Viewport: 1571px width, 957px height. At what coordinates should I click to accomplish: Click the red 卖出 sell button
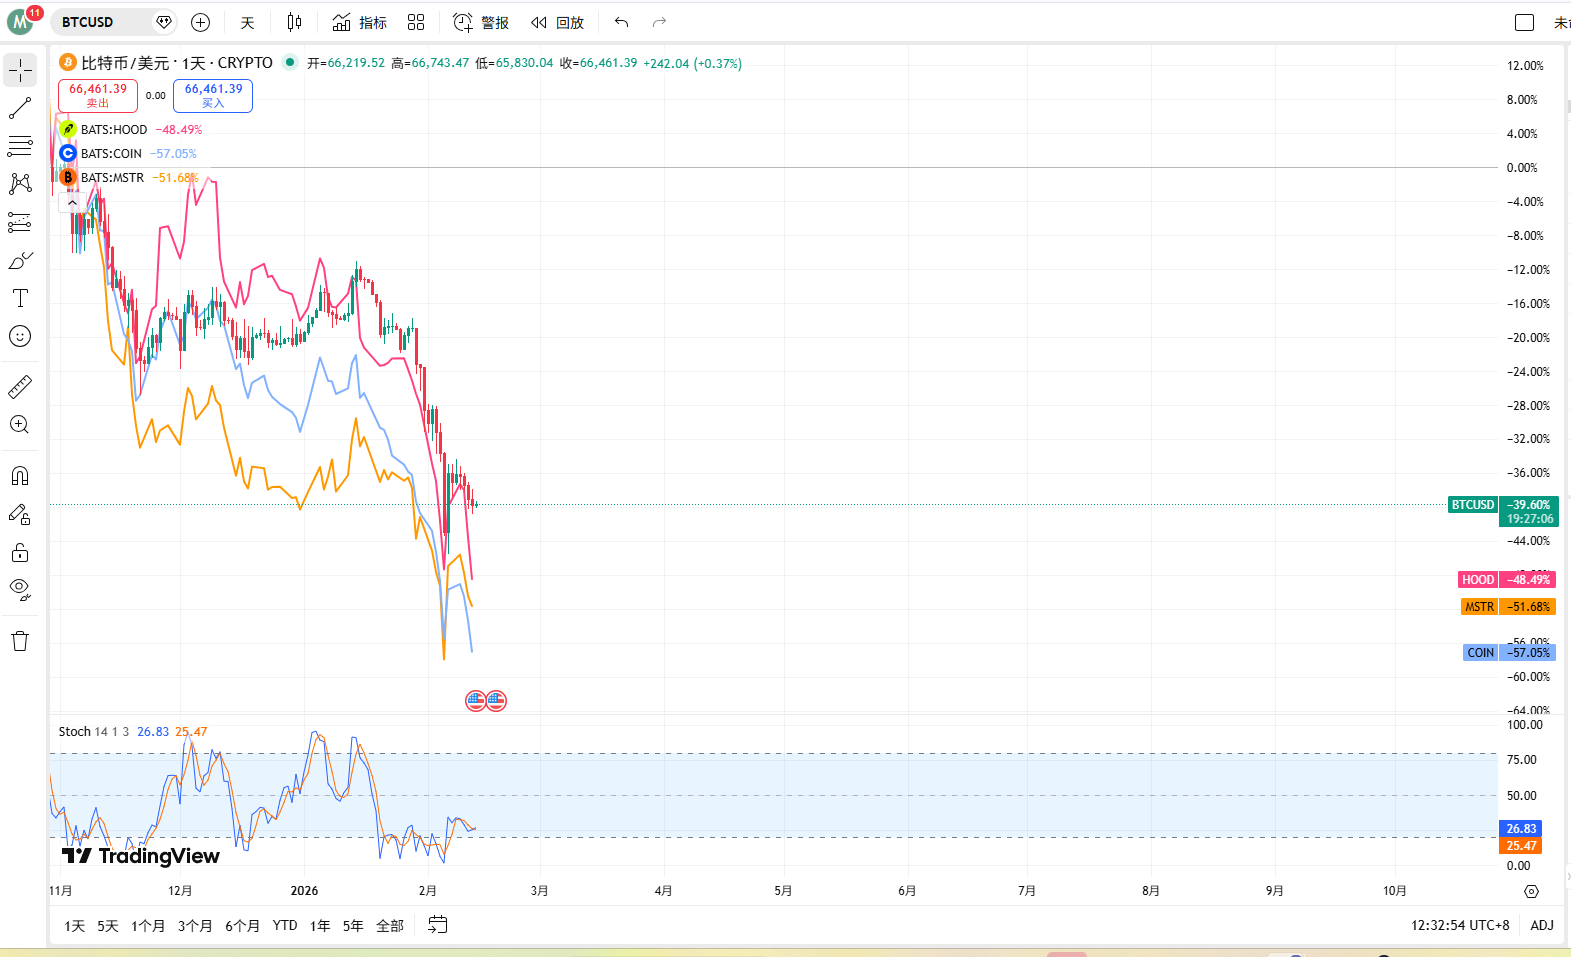coord(98,95)
